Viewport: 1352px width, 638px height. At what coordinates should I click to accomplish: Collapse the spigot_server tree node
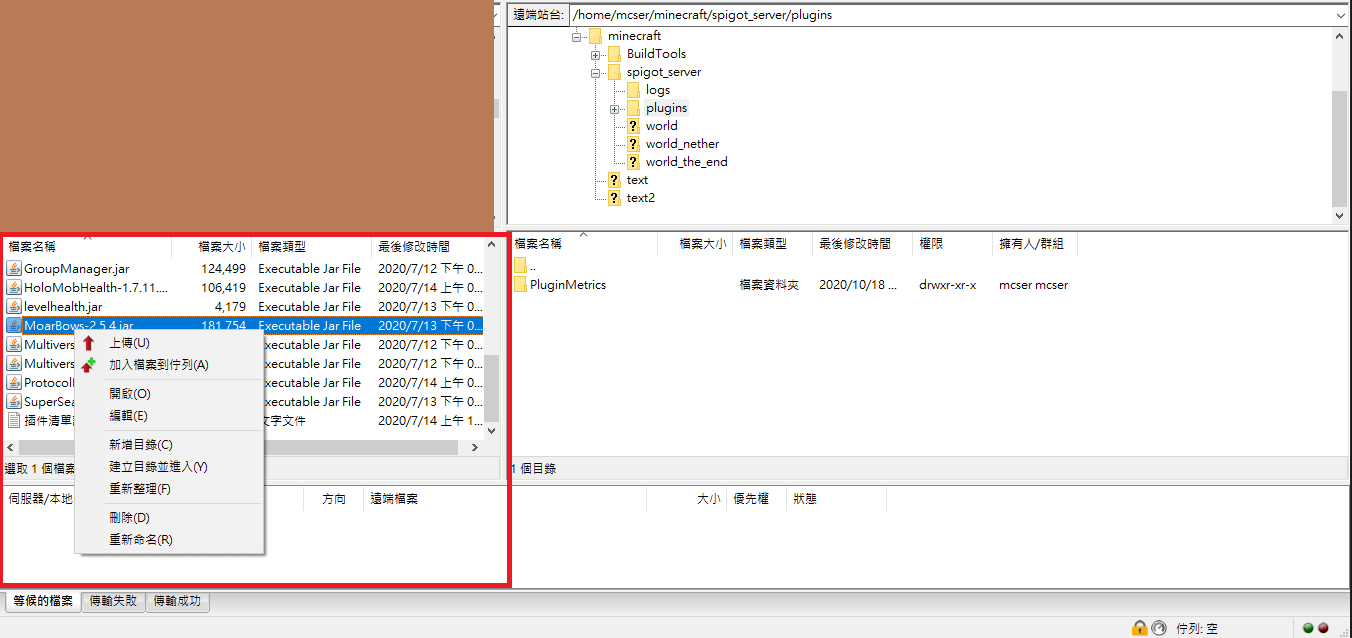[595, 71]
